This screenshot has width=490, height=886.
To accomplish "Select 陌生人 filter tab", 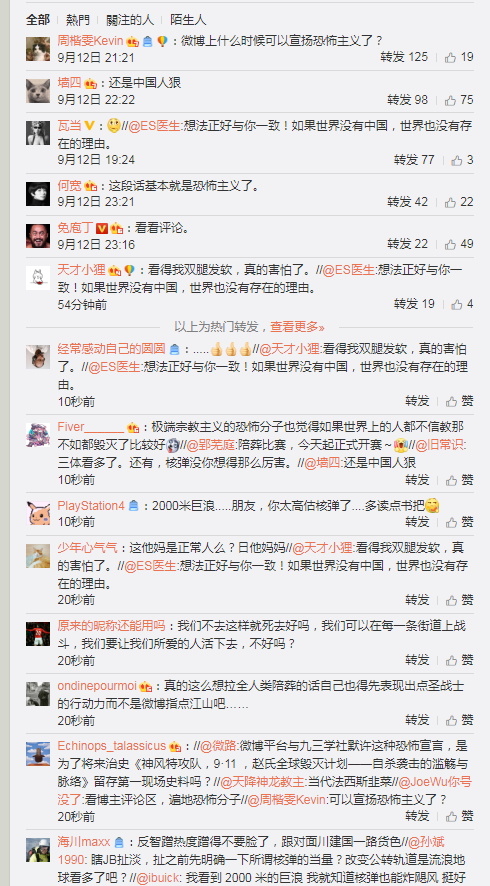I will tap(188, 20).
